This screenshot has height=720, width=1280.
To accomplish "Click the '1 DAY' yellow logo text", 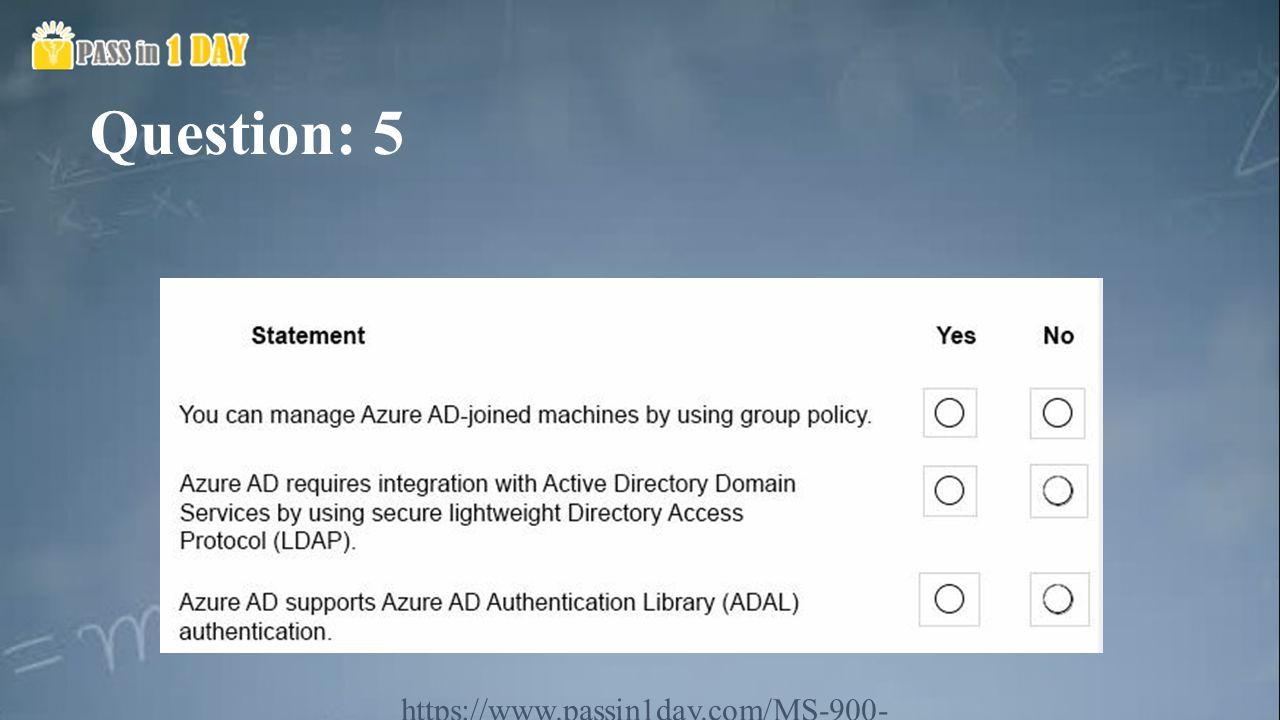I will (x=207, y=51).
